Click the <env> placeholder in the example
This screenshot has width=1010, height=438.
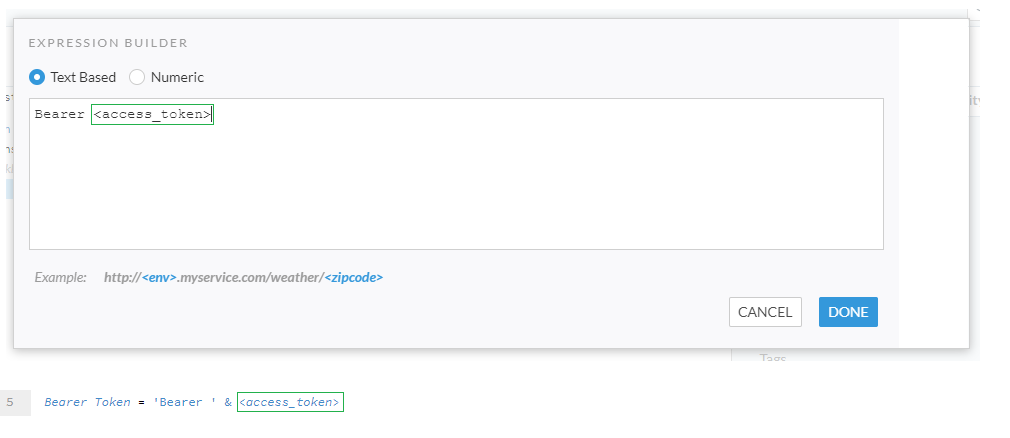(x=159, y=277)
